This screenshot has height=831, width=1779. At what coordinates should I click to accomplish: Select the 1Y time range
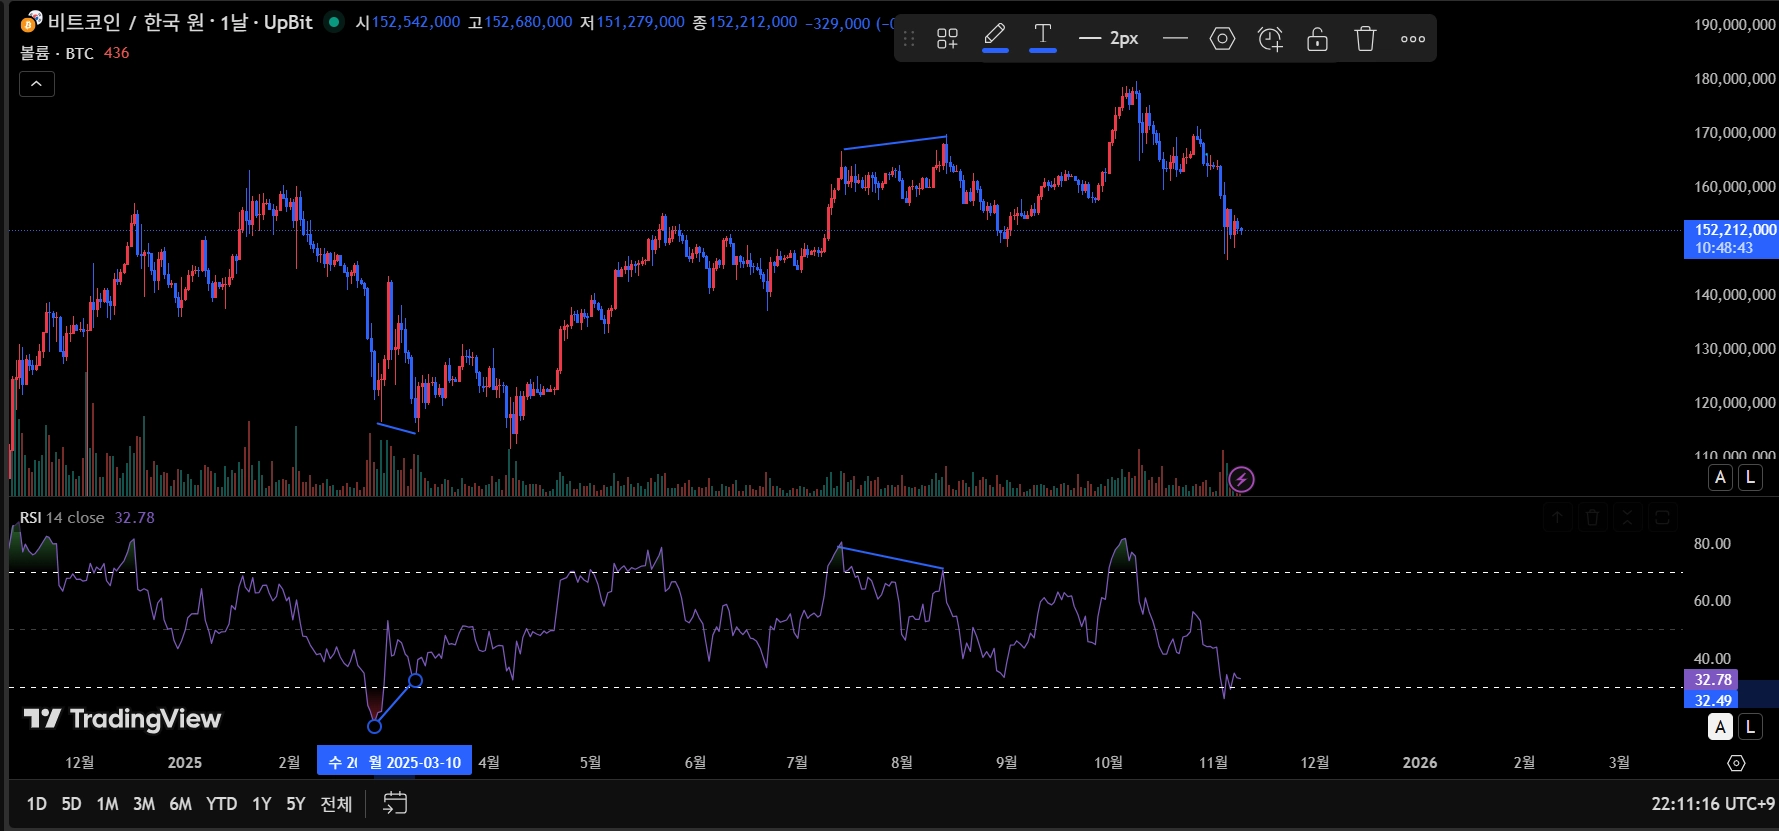(x=262, y=804)
